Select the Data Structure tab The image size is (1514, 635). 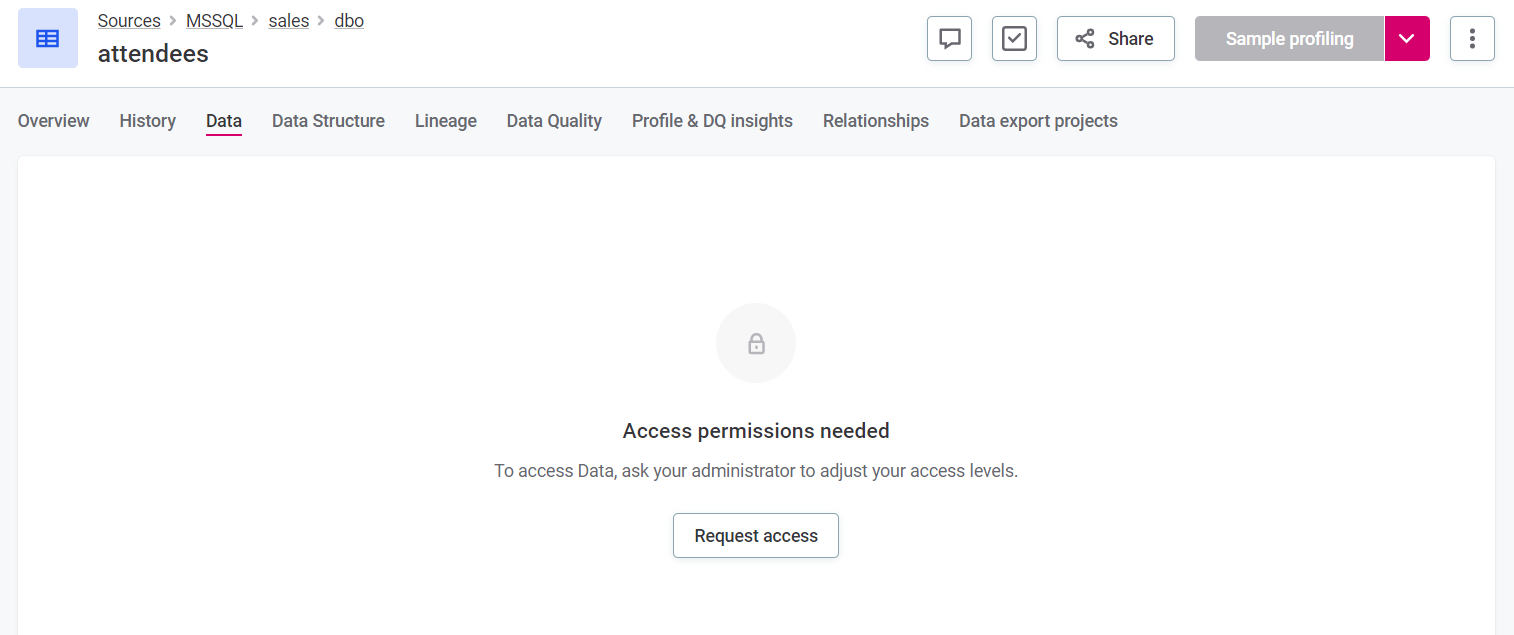[x=328, y=121]
